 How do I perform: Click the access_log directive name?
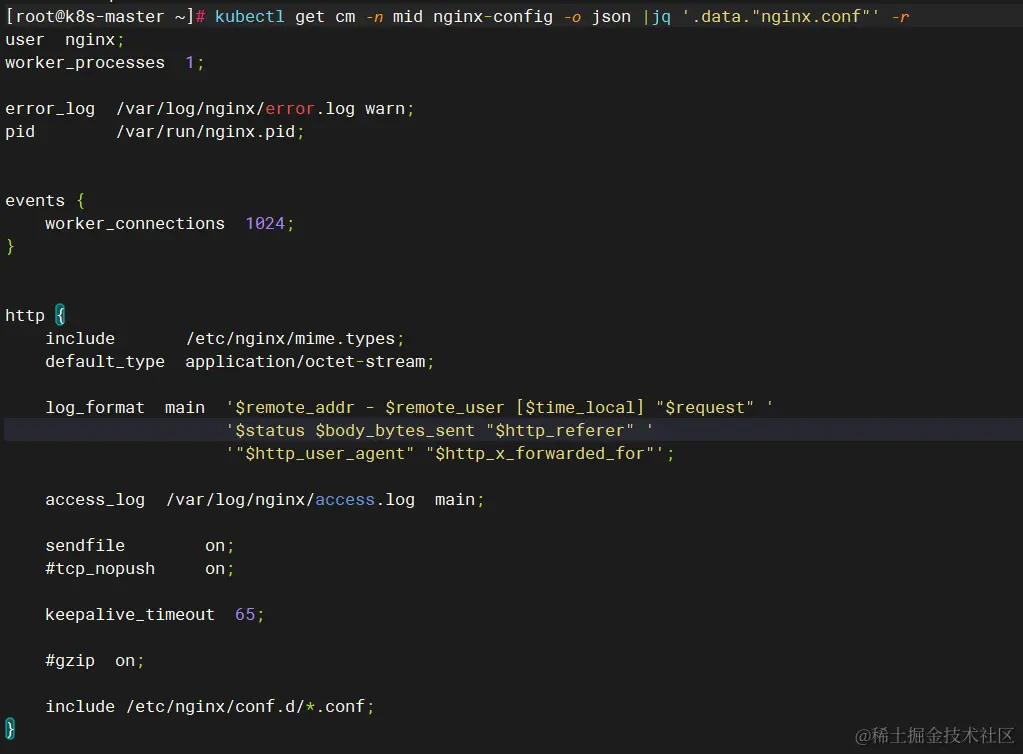click(95, 500)
